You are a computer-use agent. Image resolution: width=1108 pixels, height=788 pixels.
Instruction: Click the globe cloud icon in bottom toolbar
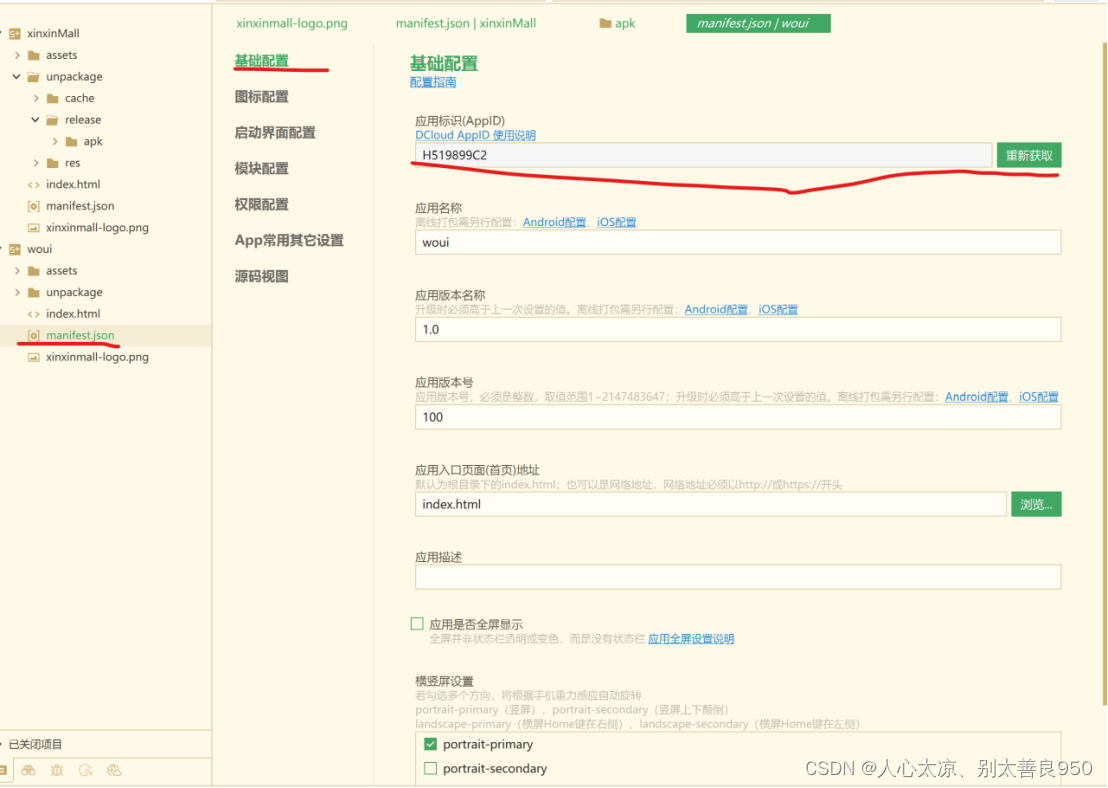[114, 770]
